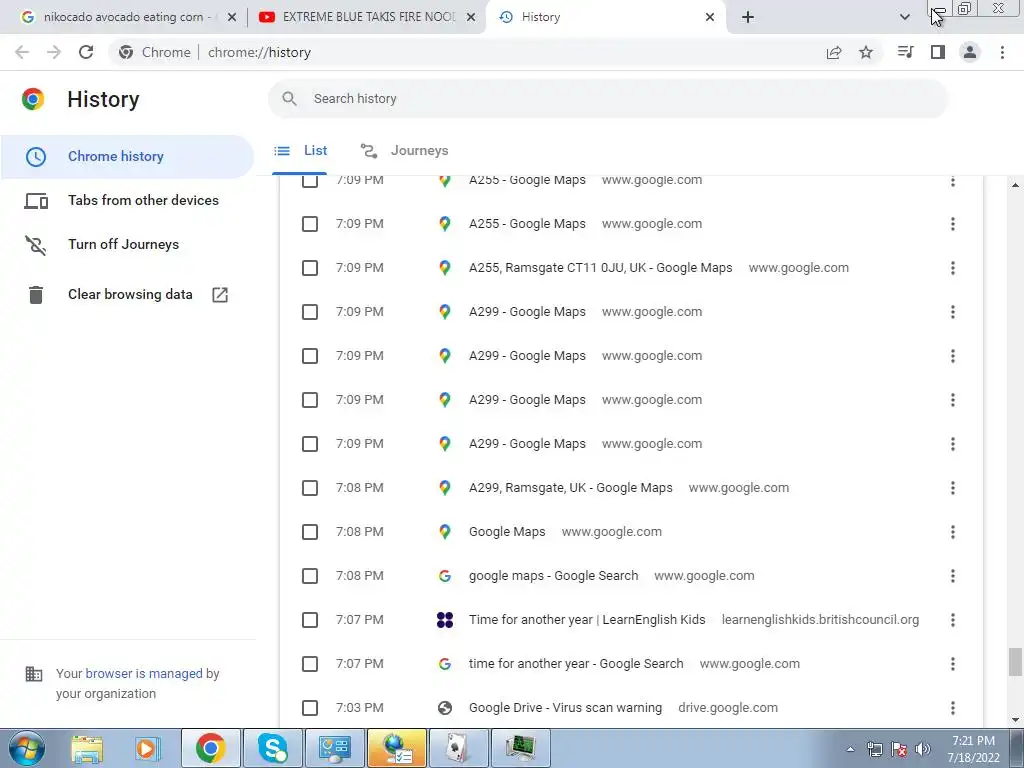Click the clock icon for Chrome history
Image resolution: width=1024 pixels, height=768 pixels.
(x=36, y=157)
